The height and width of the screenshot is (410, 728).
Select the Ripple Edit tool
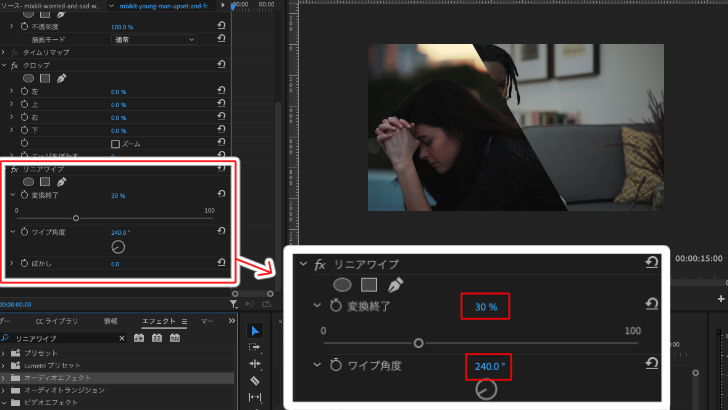(254, 364)
